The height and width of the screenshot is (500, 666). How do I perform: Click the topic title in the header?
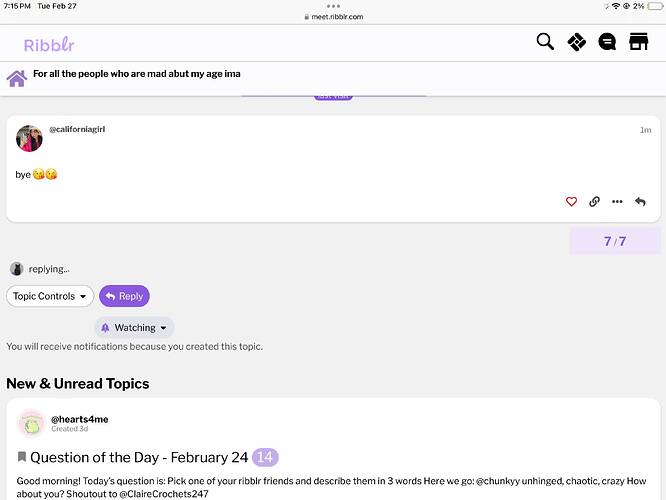tap(137, 73)
